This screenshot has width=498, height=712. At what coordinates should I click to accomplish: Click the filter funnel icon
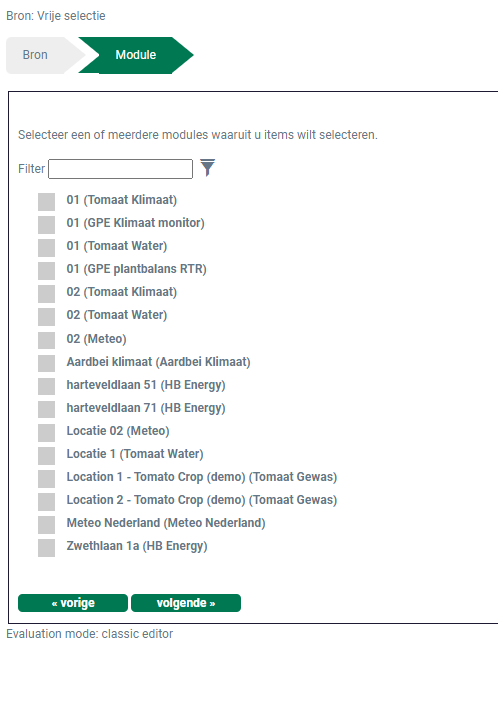pos(207,168)
